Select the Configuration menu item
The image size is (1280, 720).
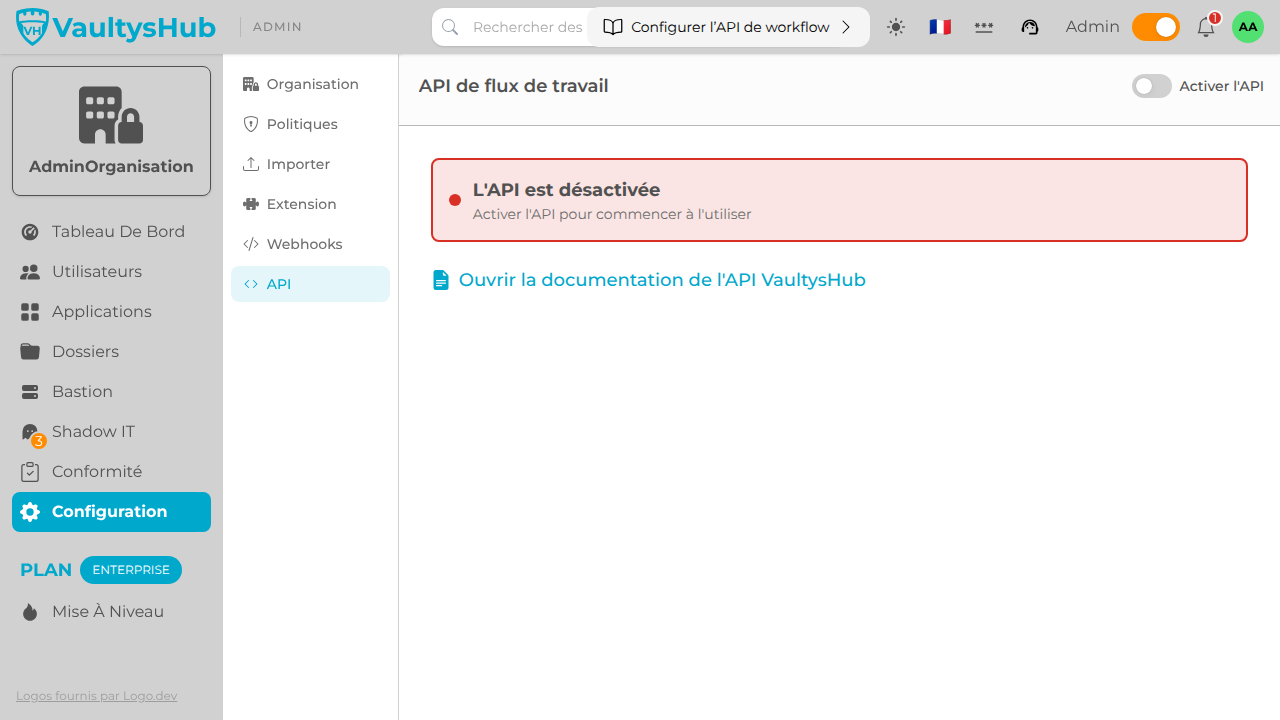tap(111, 512)
